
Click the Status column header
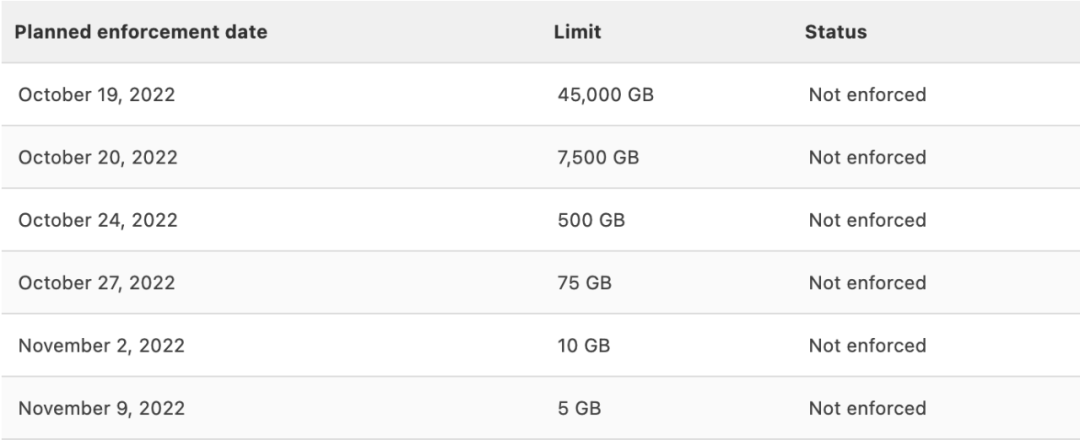click(835, 32)
